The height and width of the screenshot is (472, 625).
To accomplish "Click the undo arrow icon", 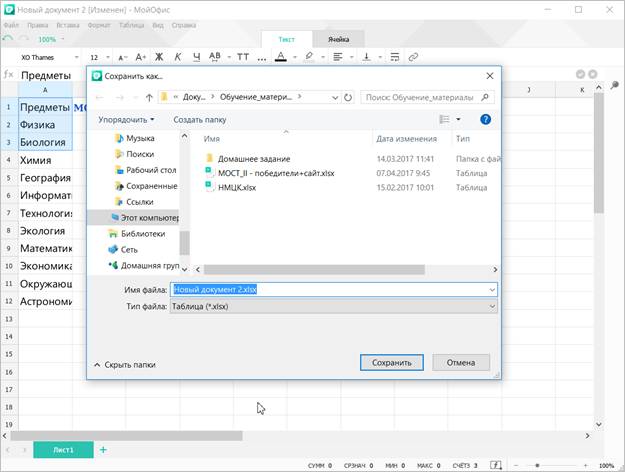I will [x=8, y=39].
